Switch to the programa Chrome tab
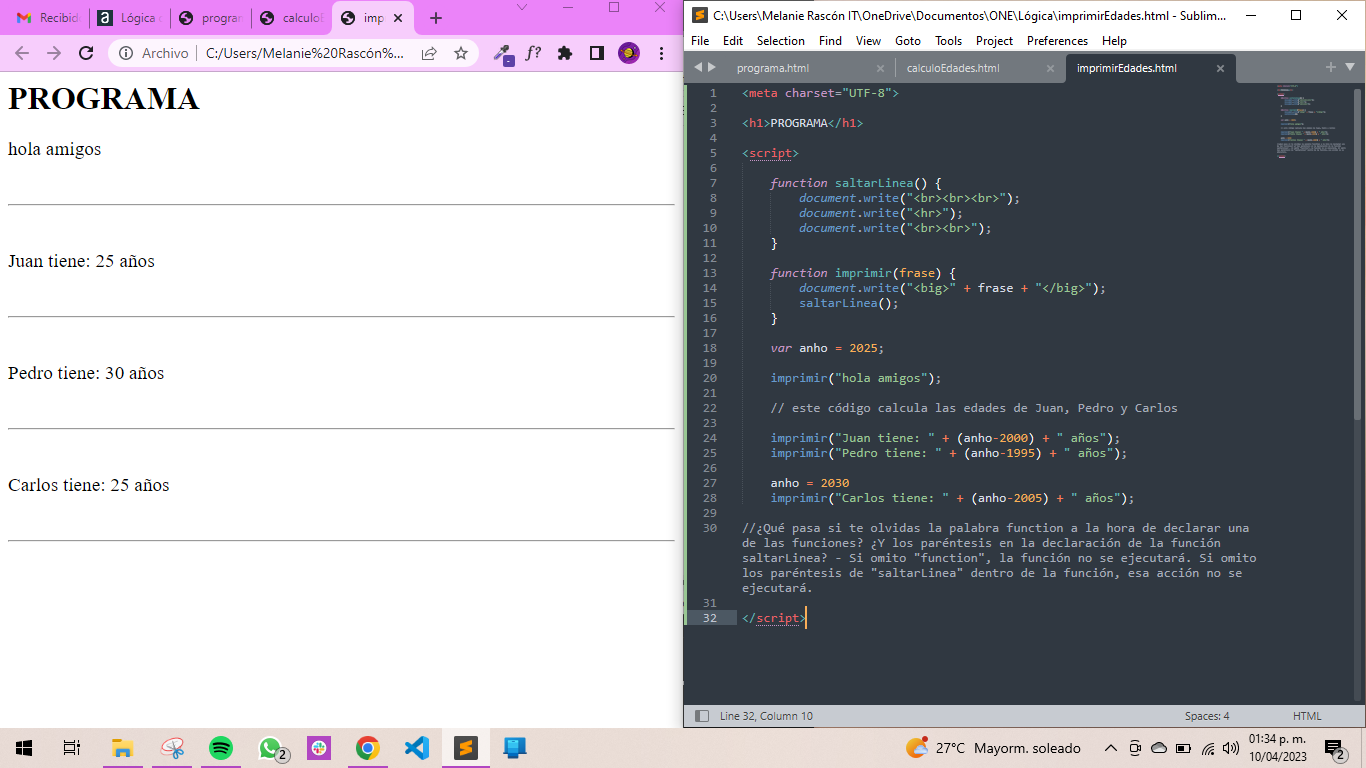 pyautogui.click(x=211, y=18)
